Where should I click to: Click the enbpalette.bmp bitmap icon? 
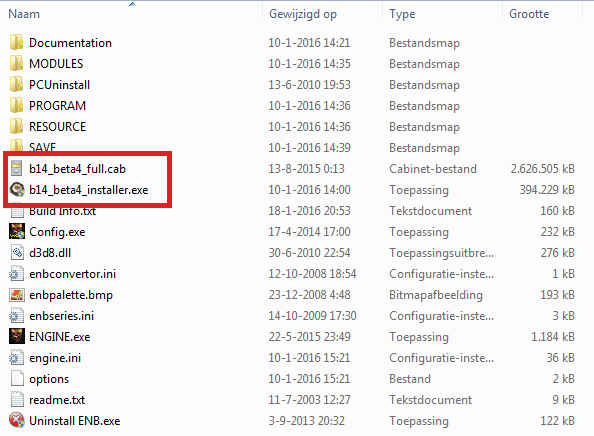(17, 295)
